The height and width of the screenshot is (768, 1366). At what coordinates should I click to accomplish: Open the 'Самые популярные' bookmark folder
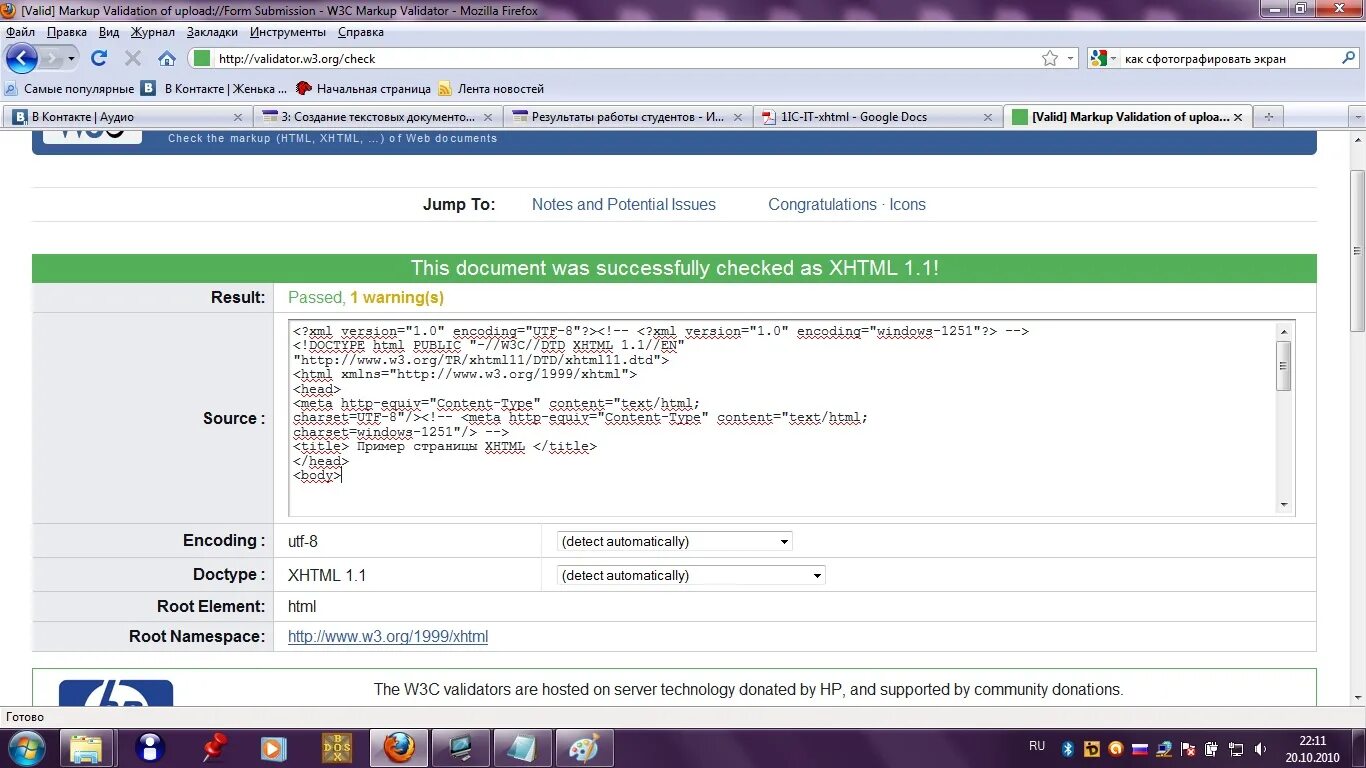(x=70, y=89)
